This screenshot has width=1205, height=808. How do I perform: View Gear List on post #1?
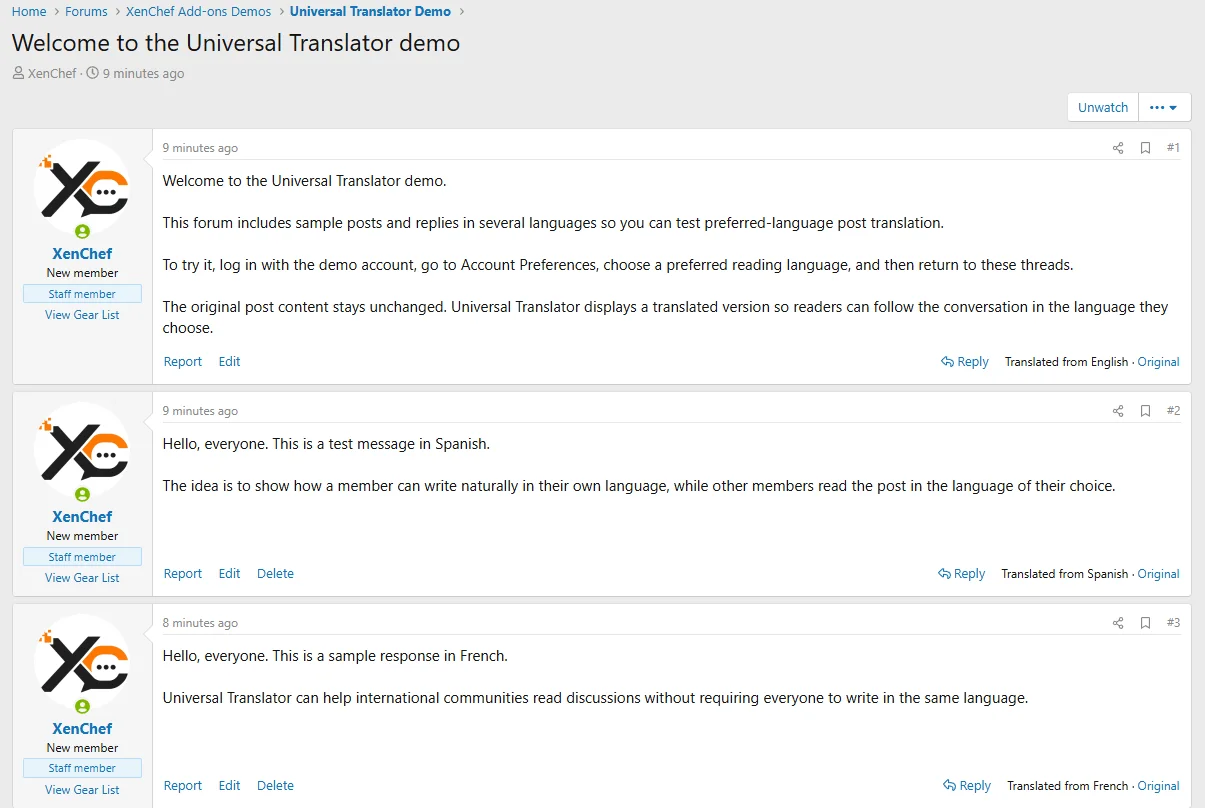tap(82, 315)
